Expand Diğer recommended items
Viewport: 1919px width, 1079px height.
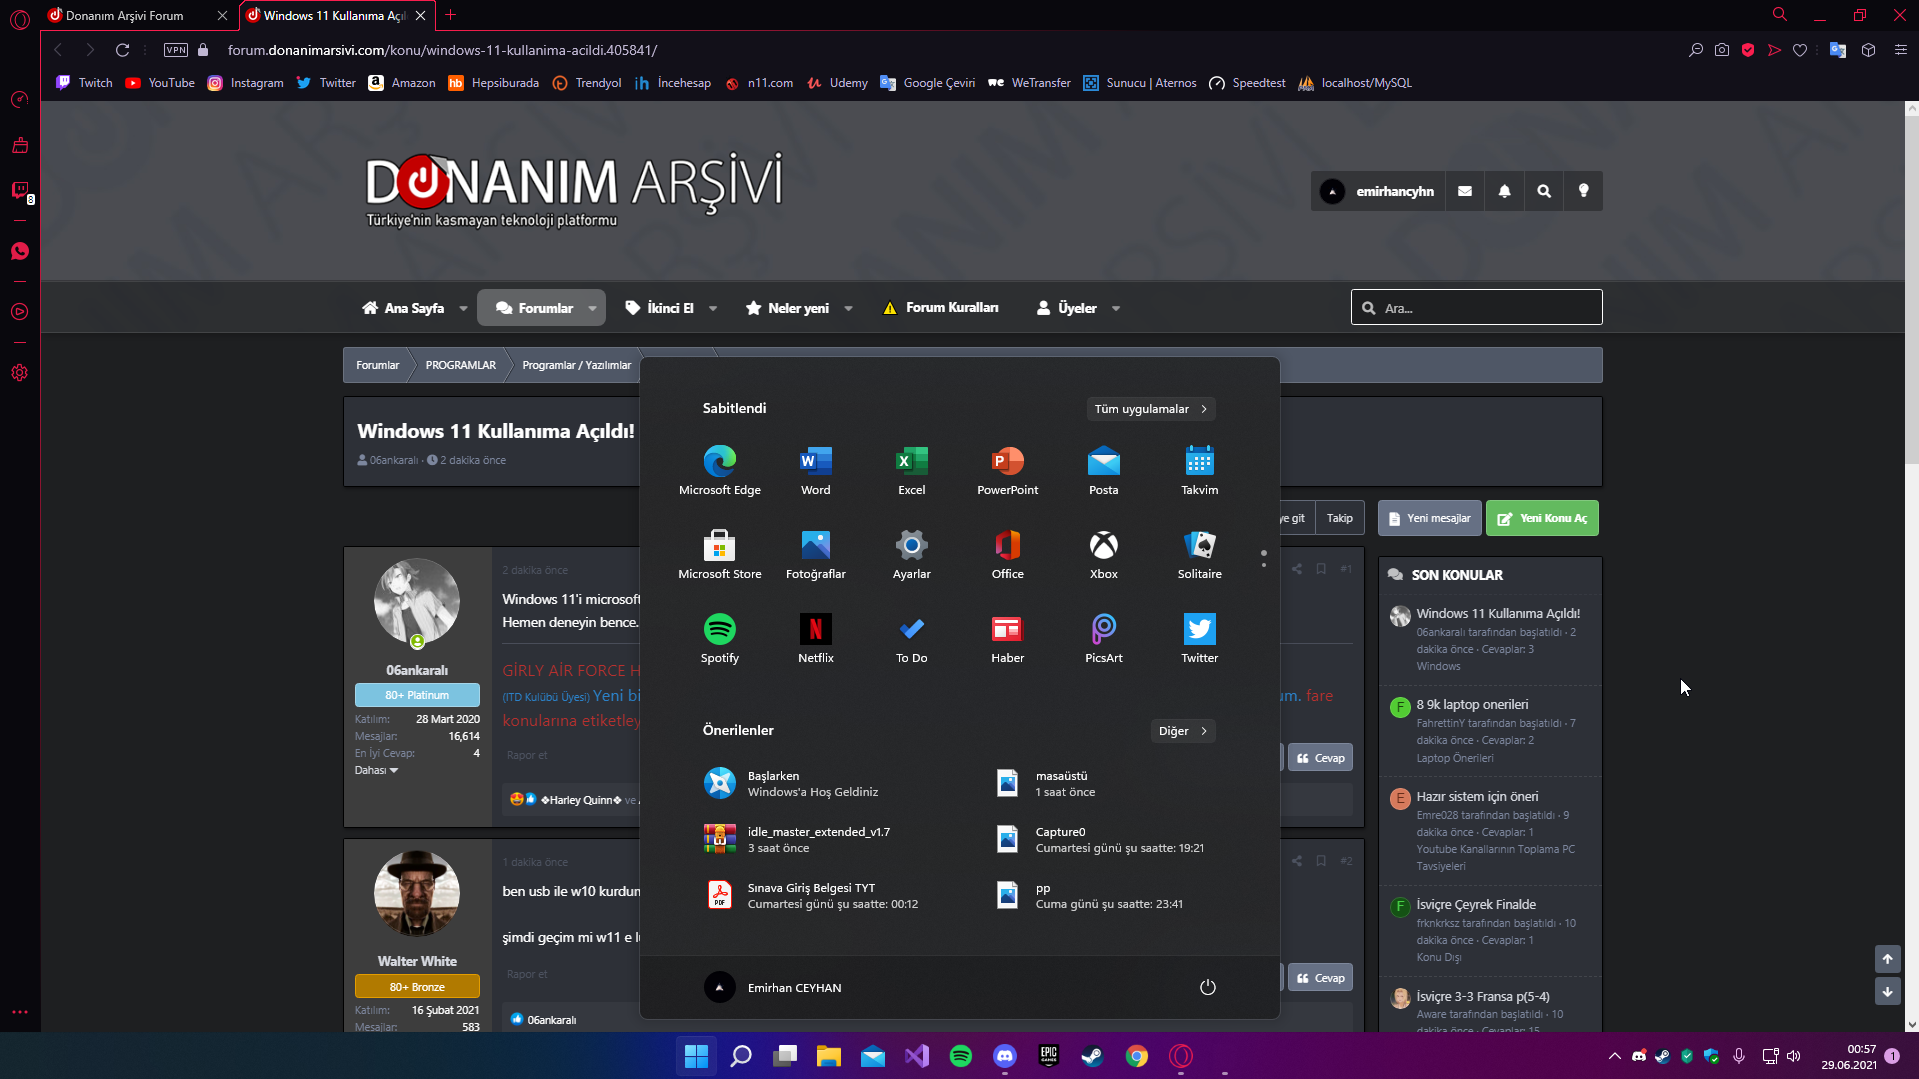click(1183, 731)
